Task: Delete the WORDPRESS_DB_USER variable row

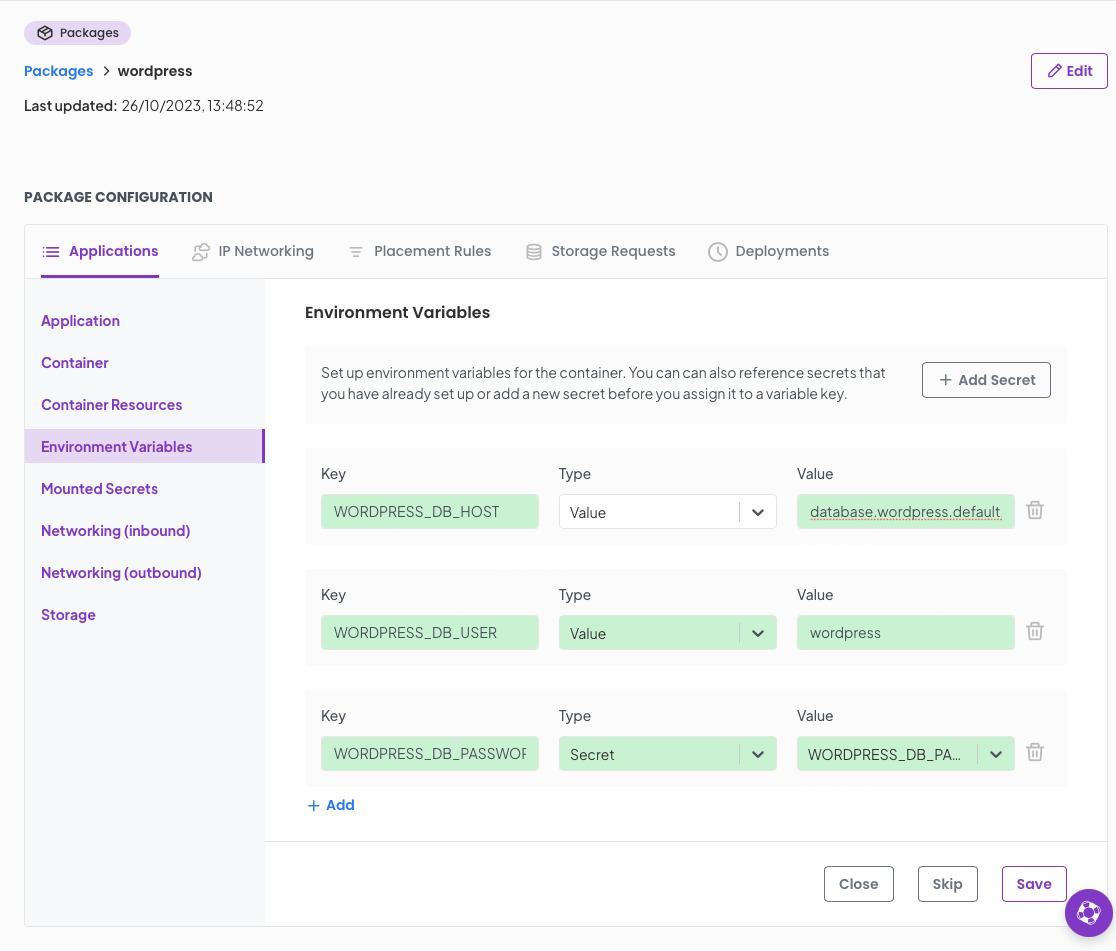Action: (1035, 631)
